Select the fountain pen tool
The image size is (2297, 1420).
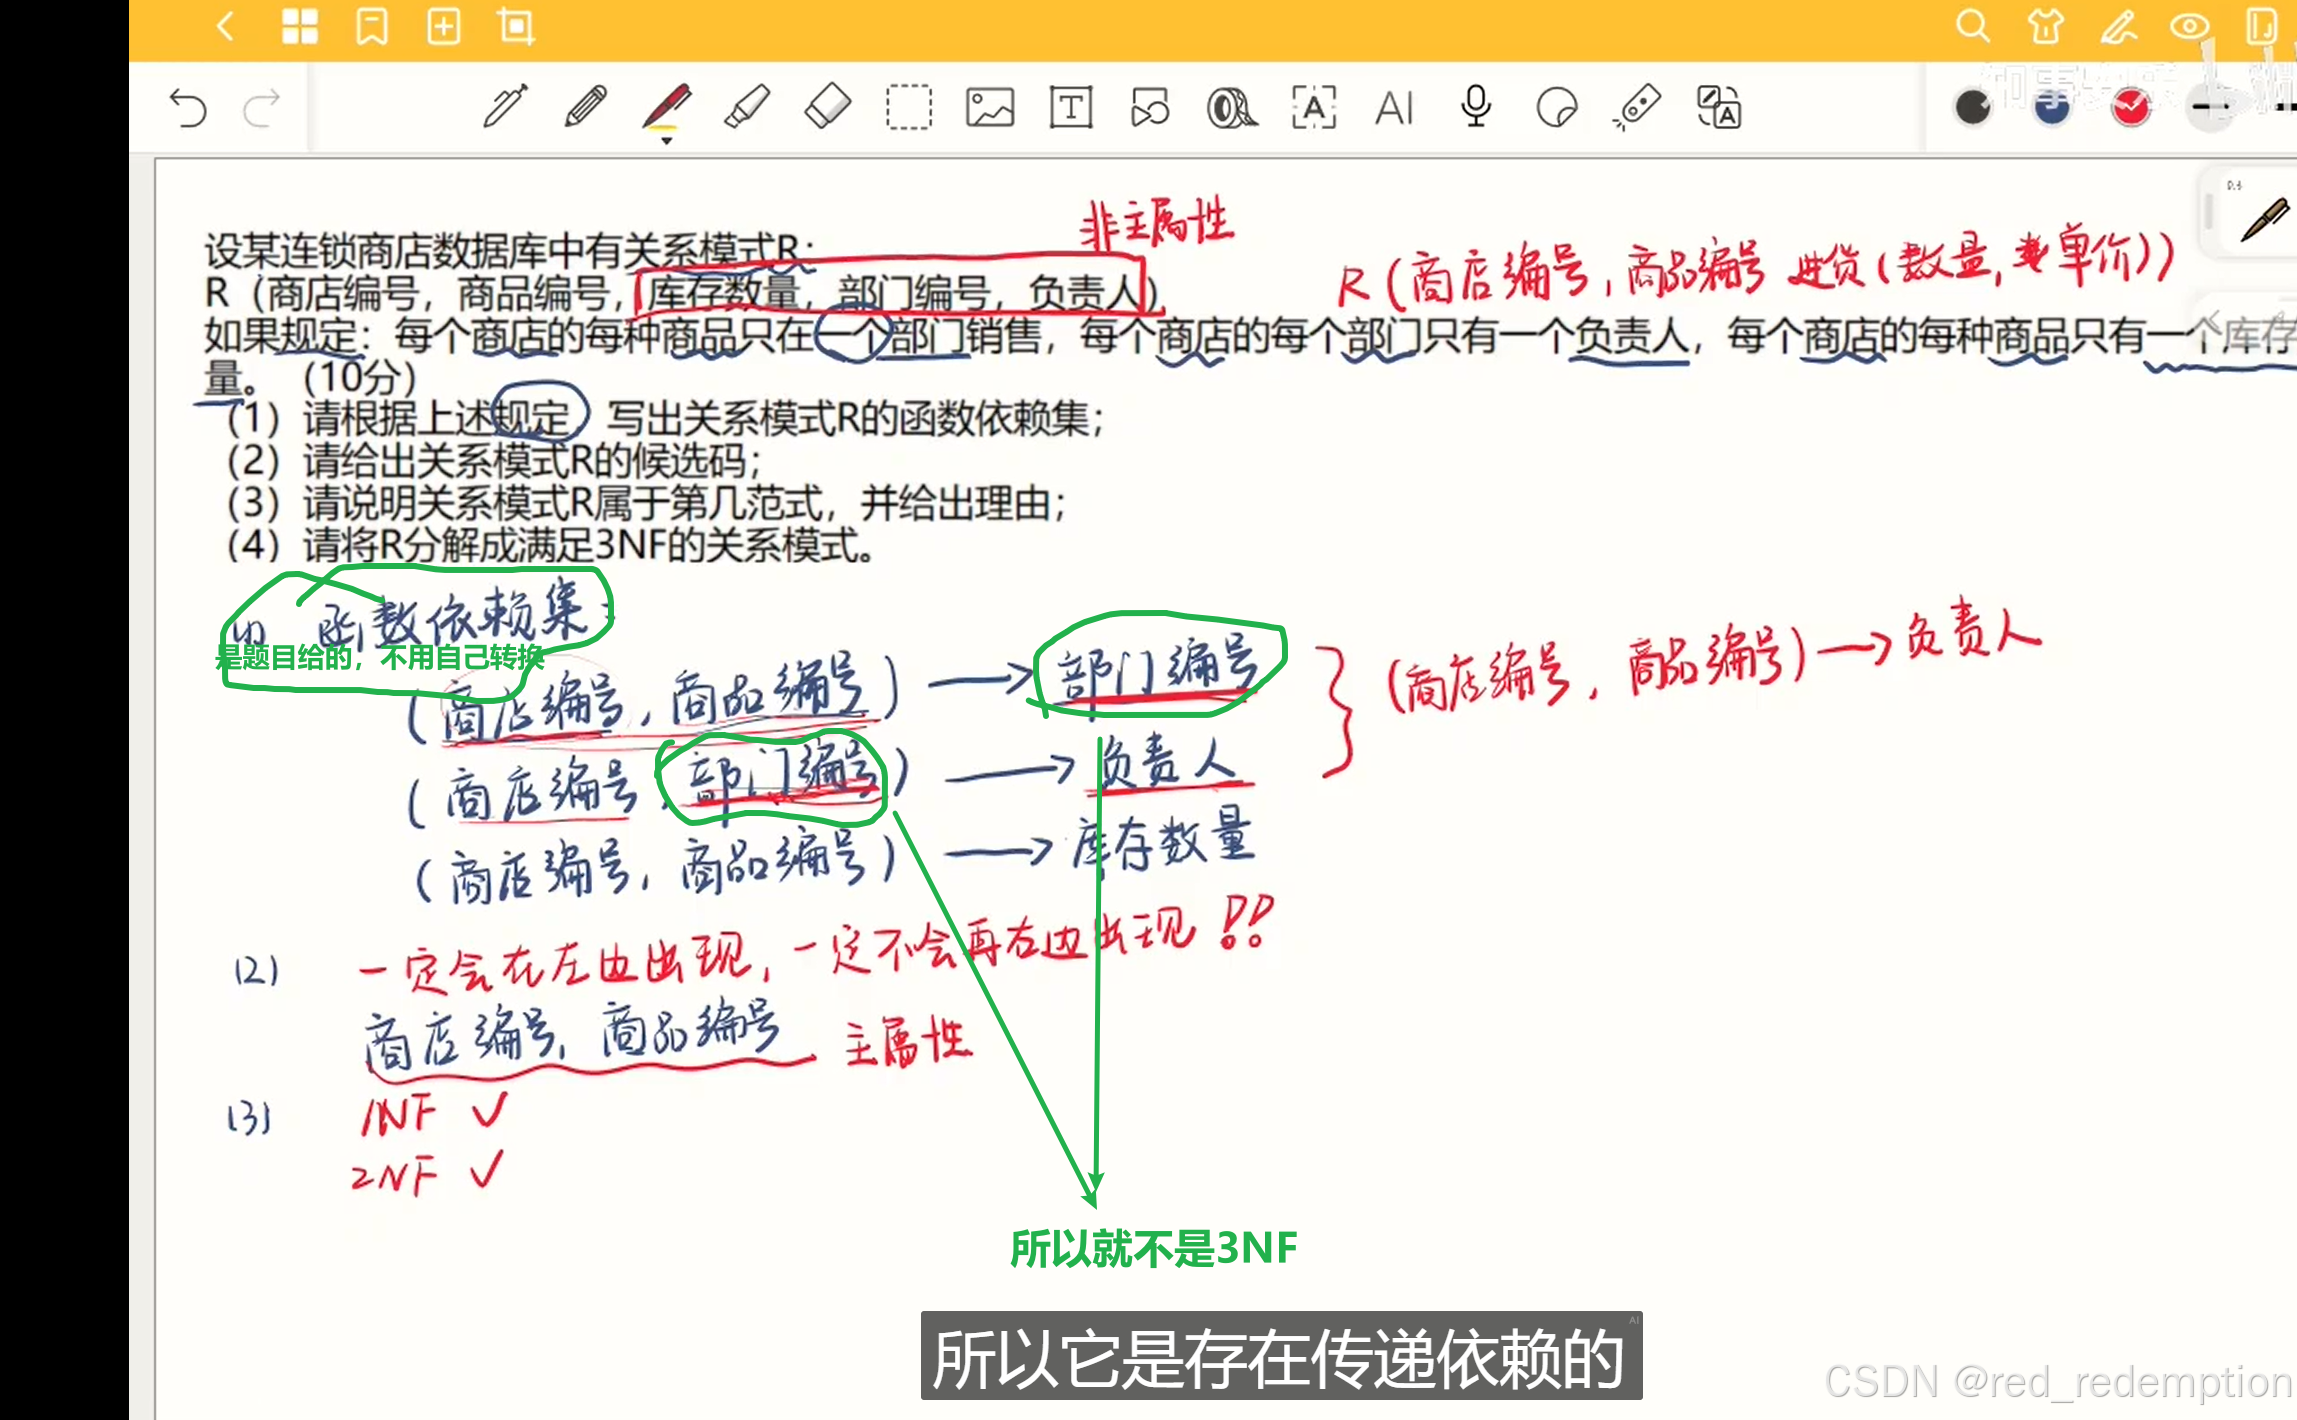(505, 107)
